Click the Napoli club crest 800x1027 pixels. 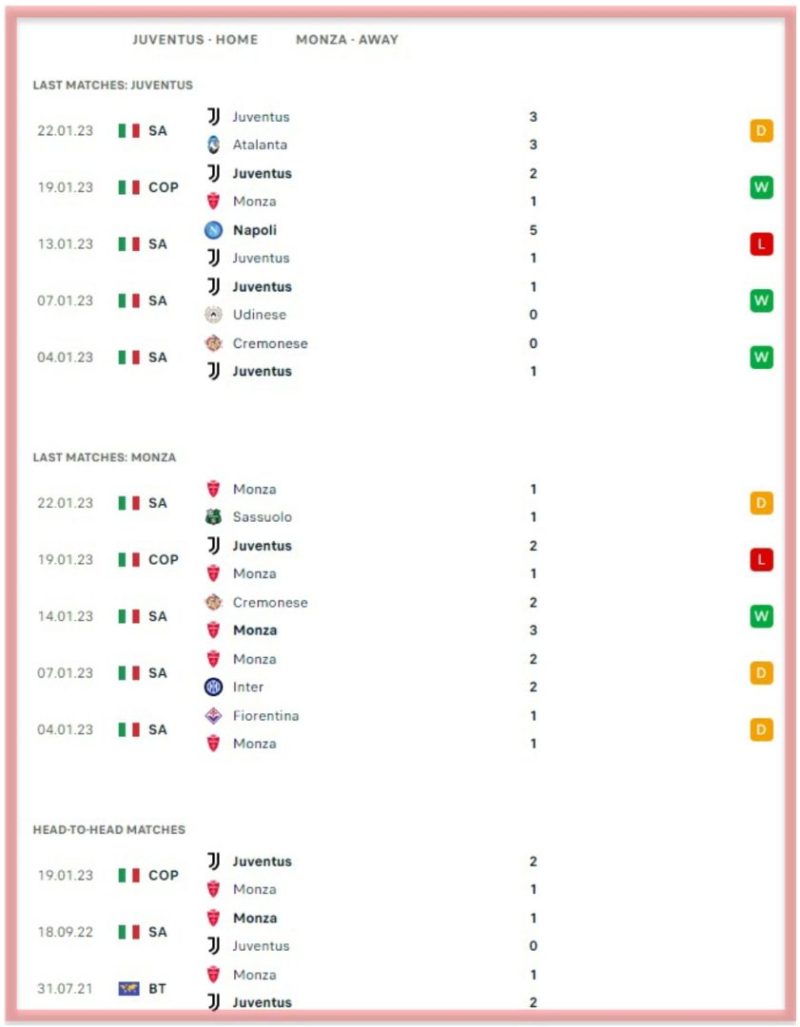click(214, 230)
